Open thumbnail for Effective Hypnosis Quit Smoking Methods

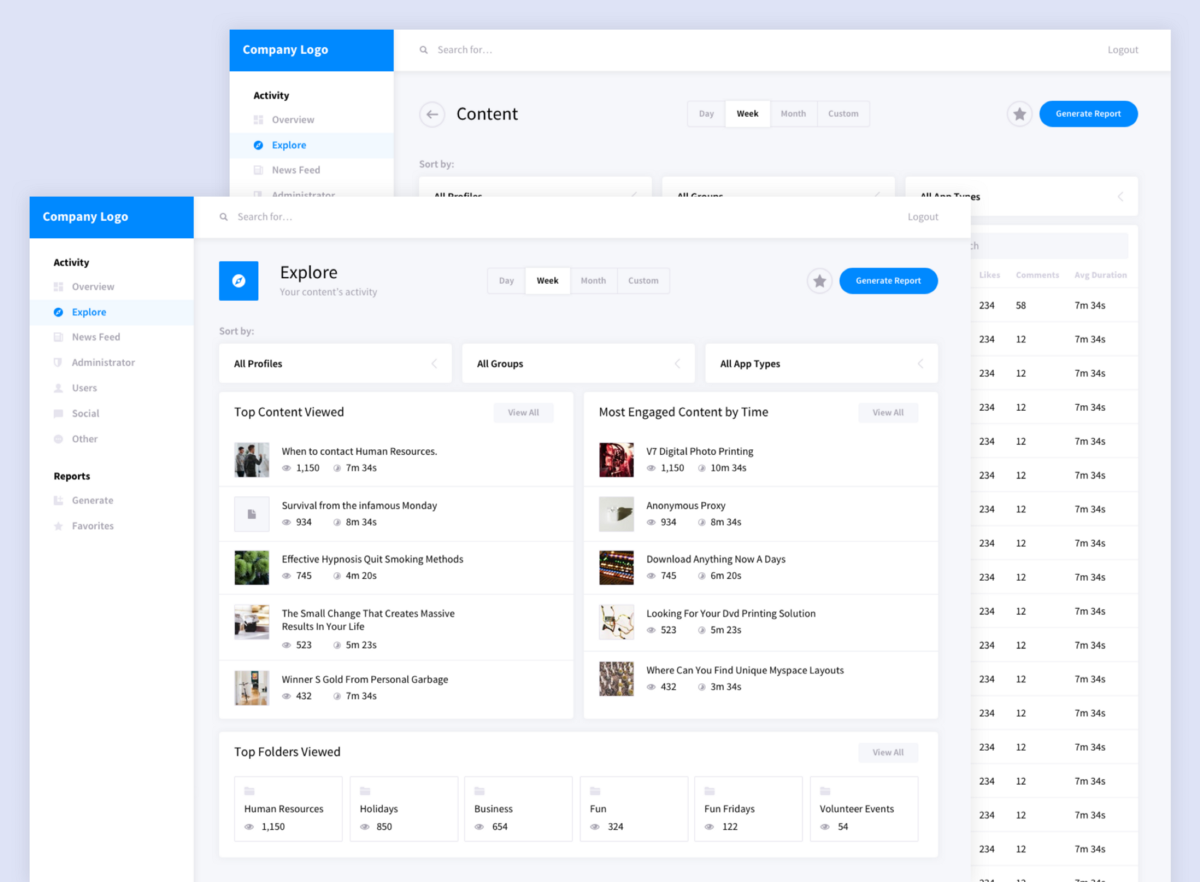point(252,568)
